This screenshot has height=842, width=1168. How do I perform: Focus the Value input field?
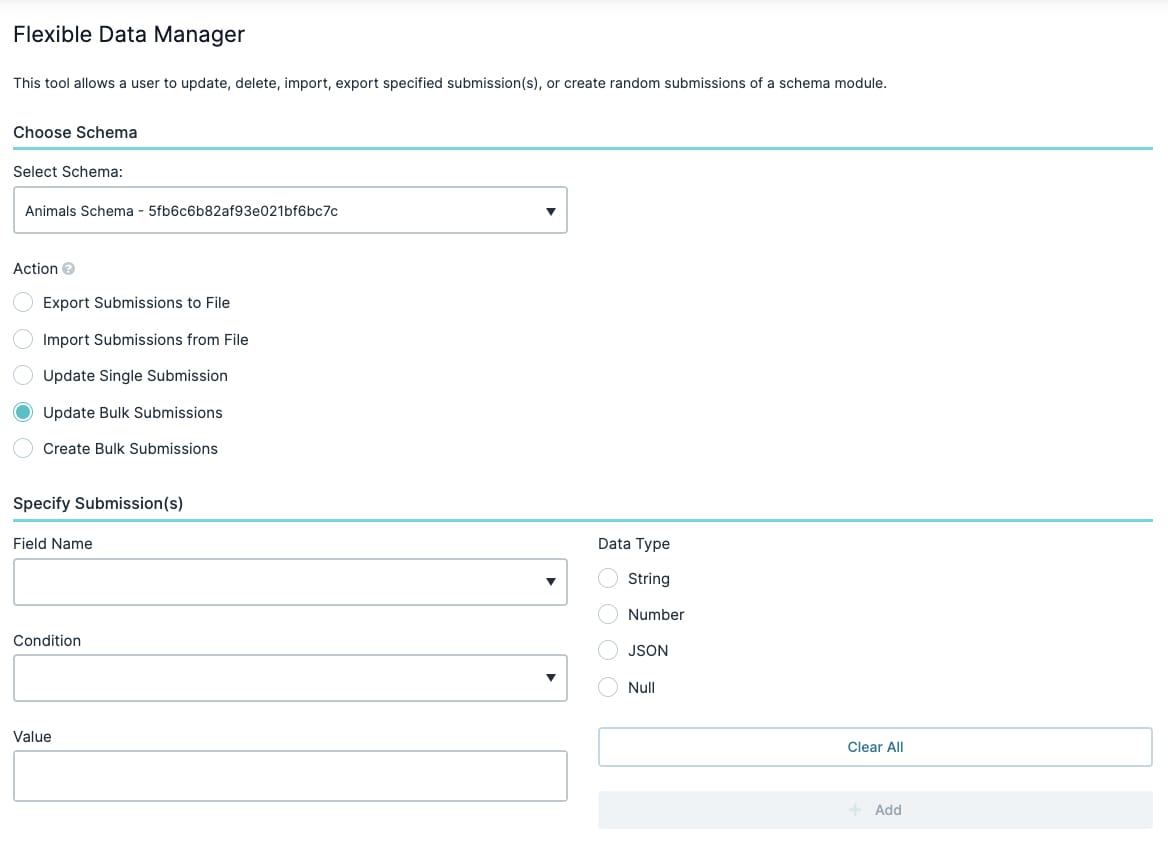tap(291, 776)
